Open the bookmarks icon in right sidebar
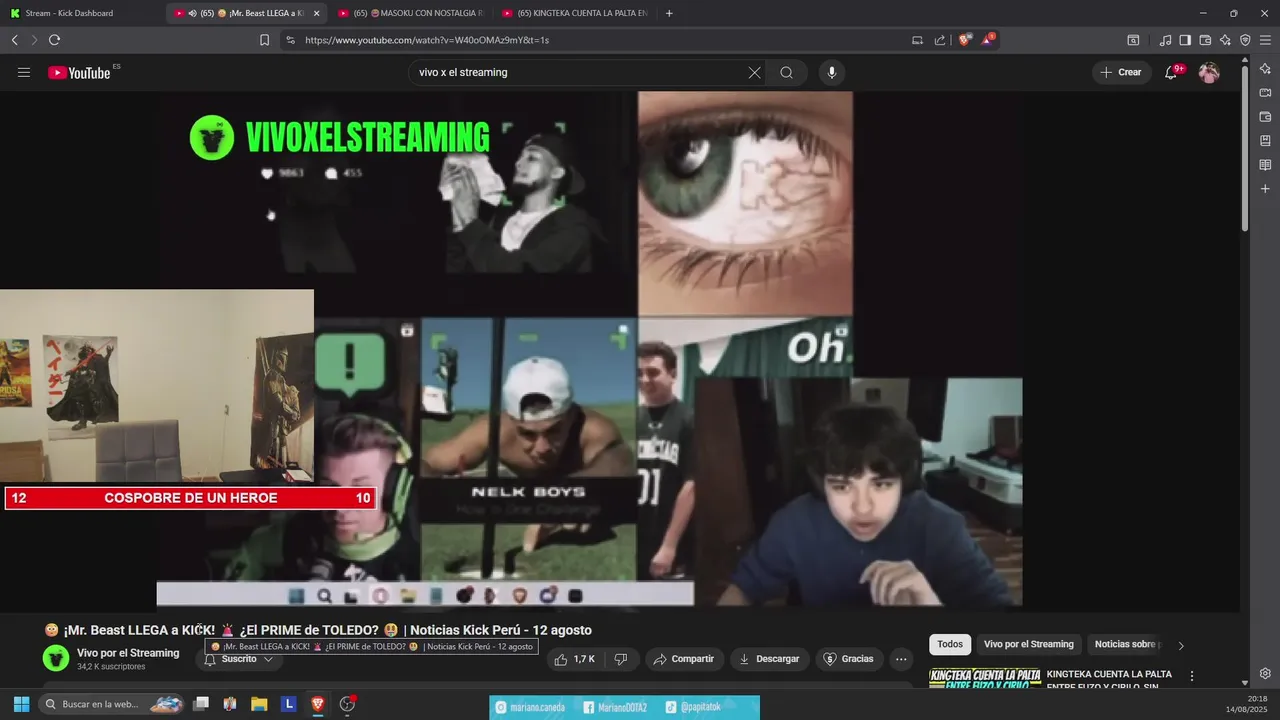The height and width of the screenshot is (720, 1280). [x=1265, y=141]
